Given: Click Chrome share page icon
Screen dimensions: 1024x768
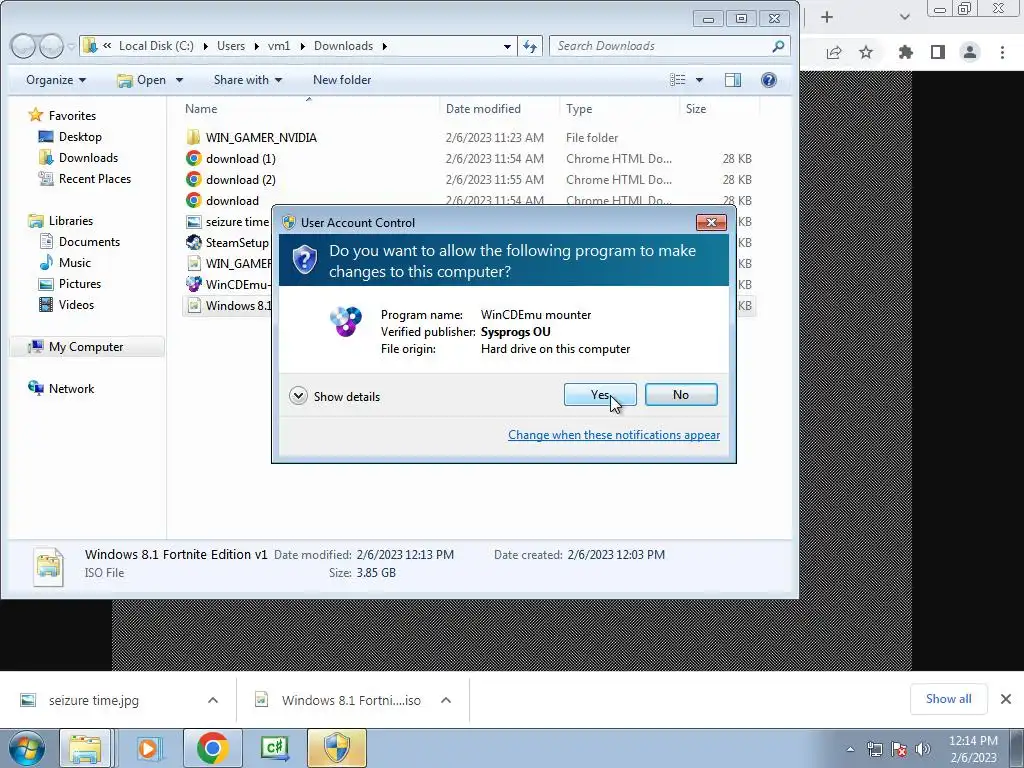Looking at the screenshot, I should click(x=834, y=52).
